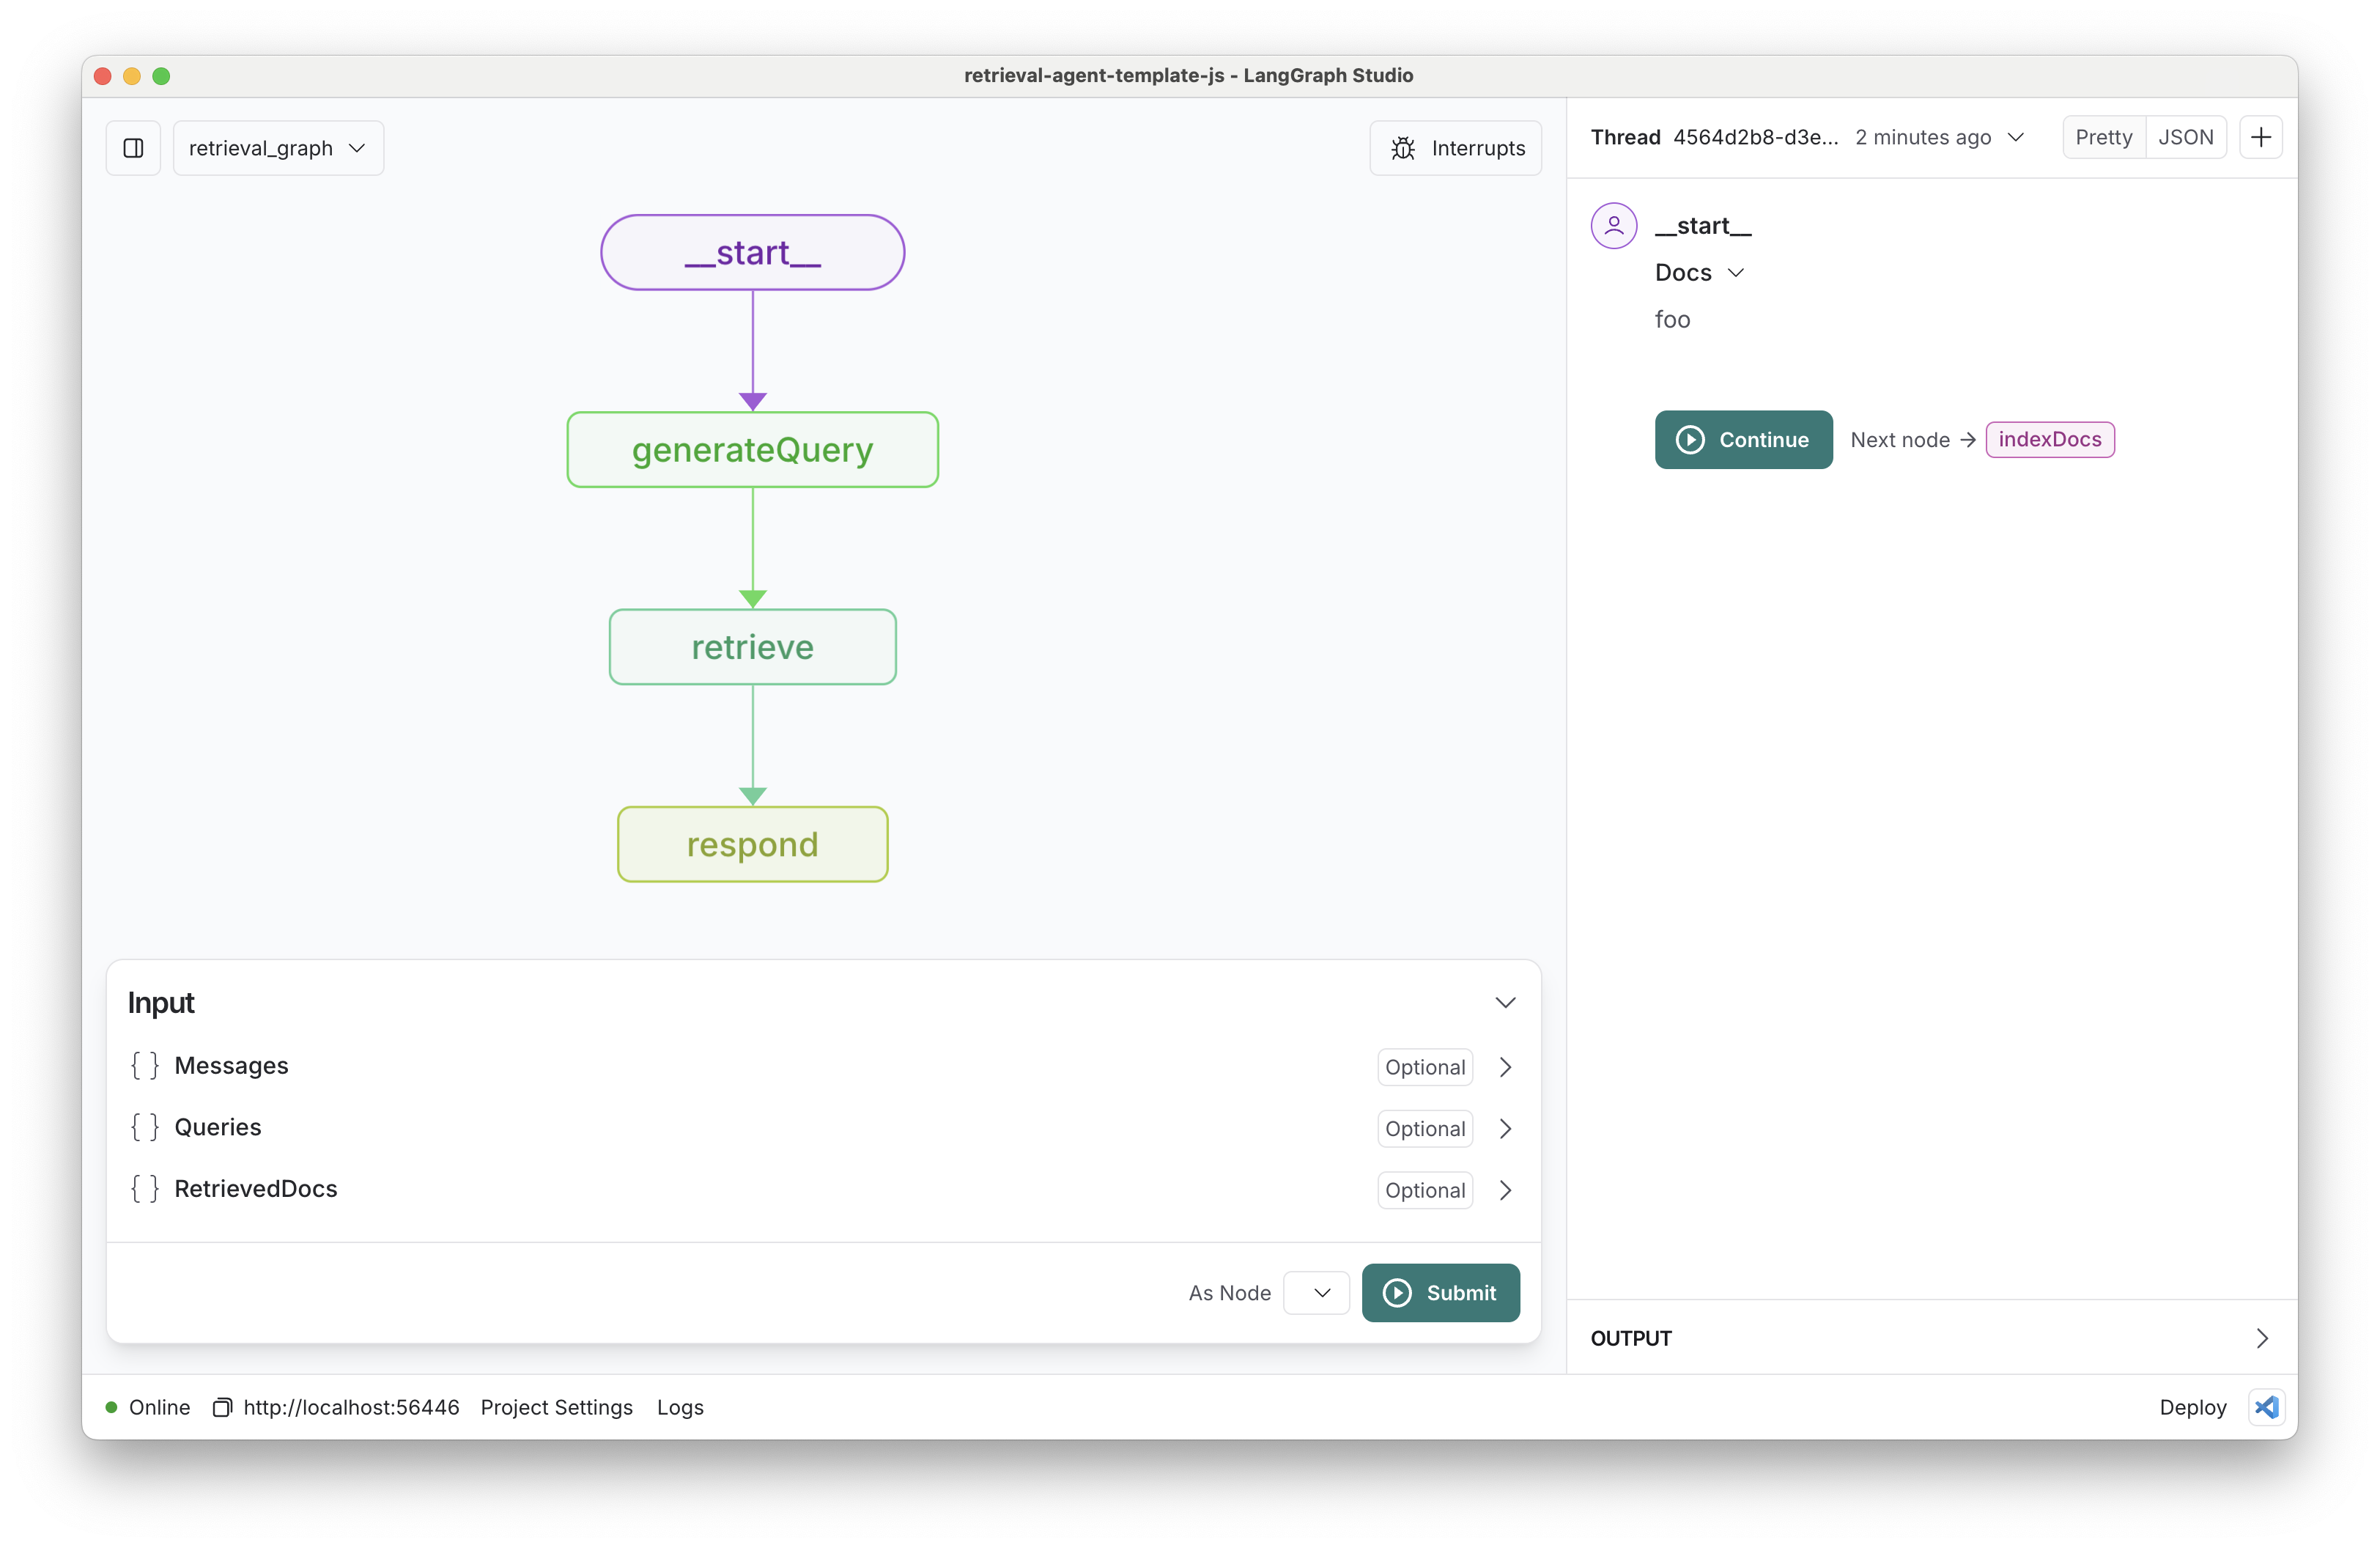
Task: Collapse the Input panel chevron
Action: point(1504,1003)
